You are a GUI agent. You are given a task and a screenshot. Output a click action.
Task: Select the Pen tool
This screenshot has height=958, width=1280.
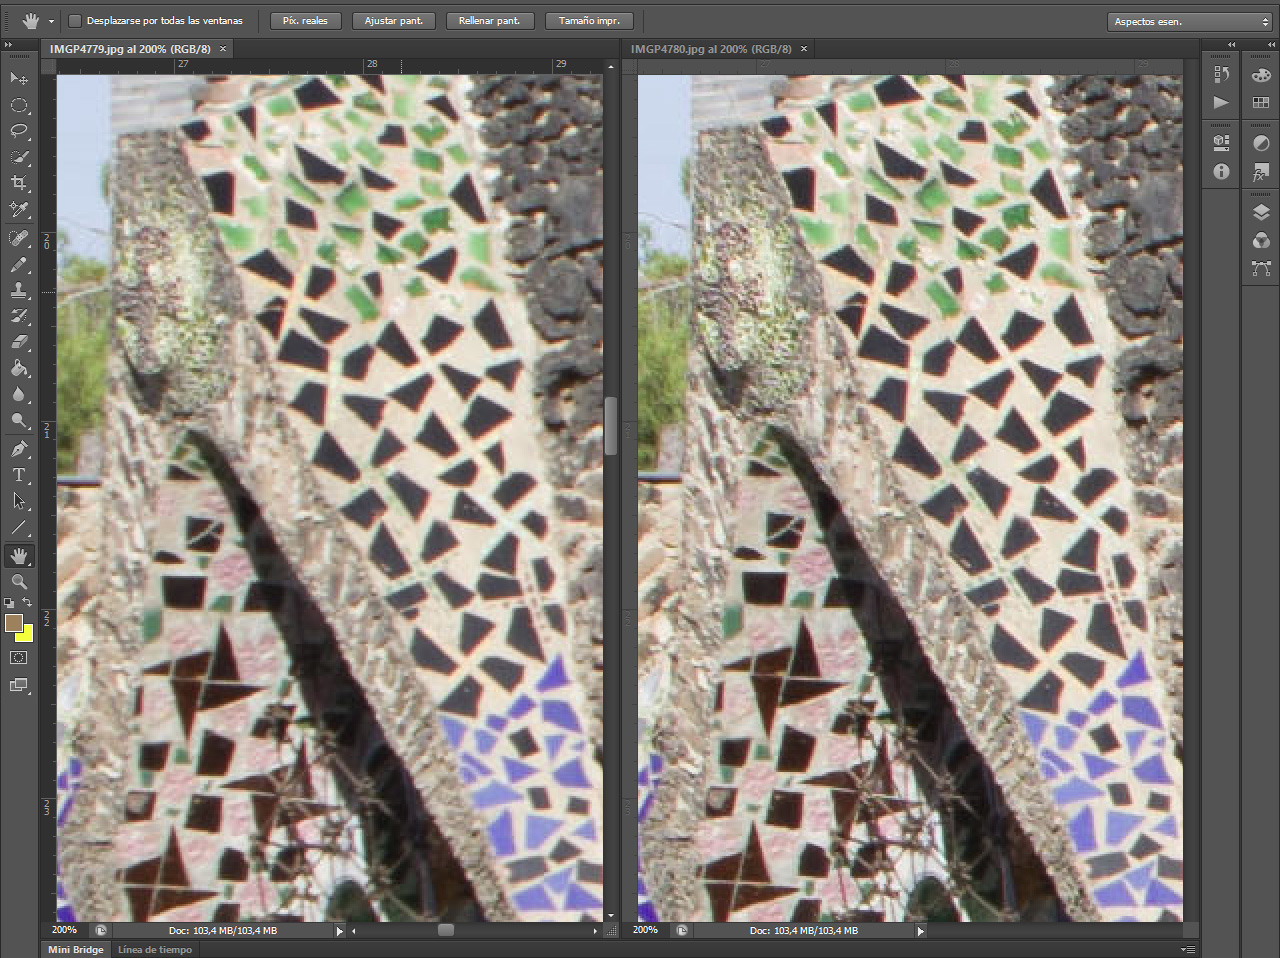pyautogui.click(x=19, y=449)
